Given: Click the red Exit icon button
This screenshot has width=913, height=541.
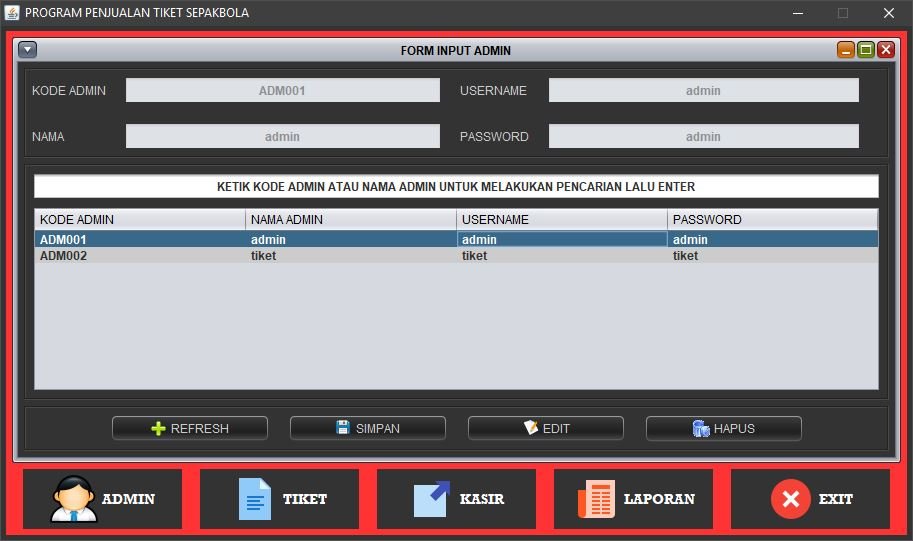Looking at the screenshot, I should [810, 499].
